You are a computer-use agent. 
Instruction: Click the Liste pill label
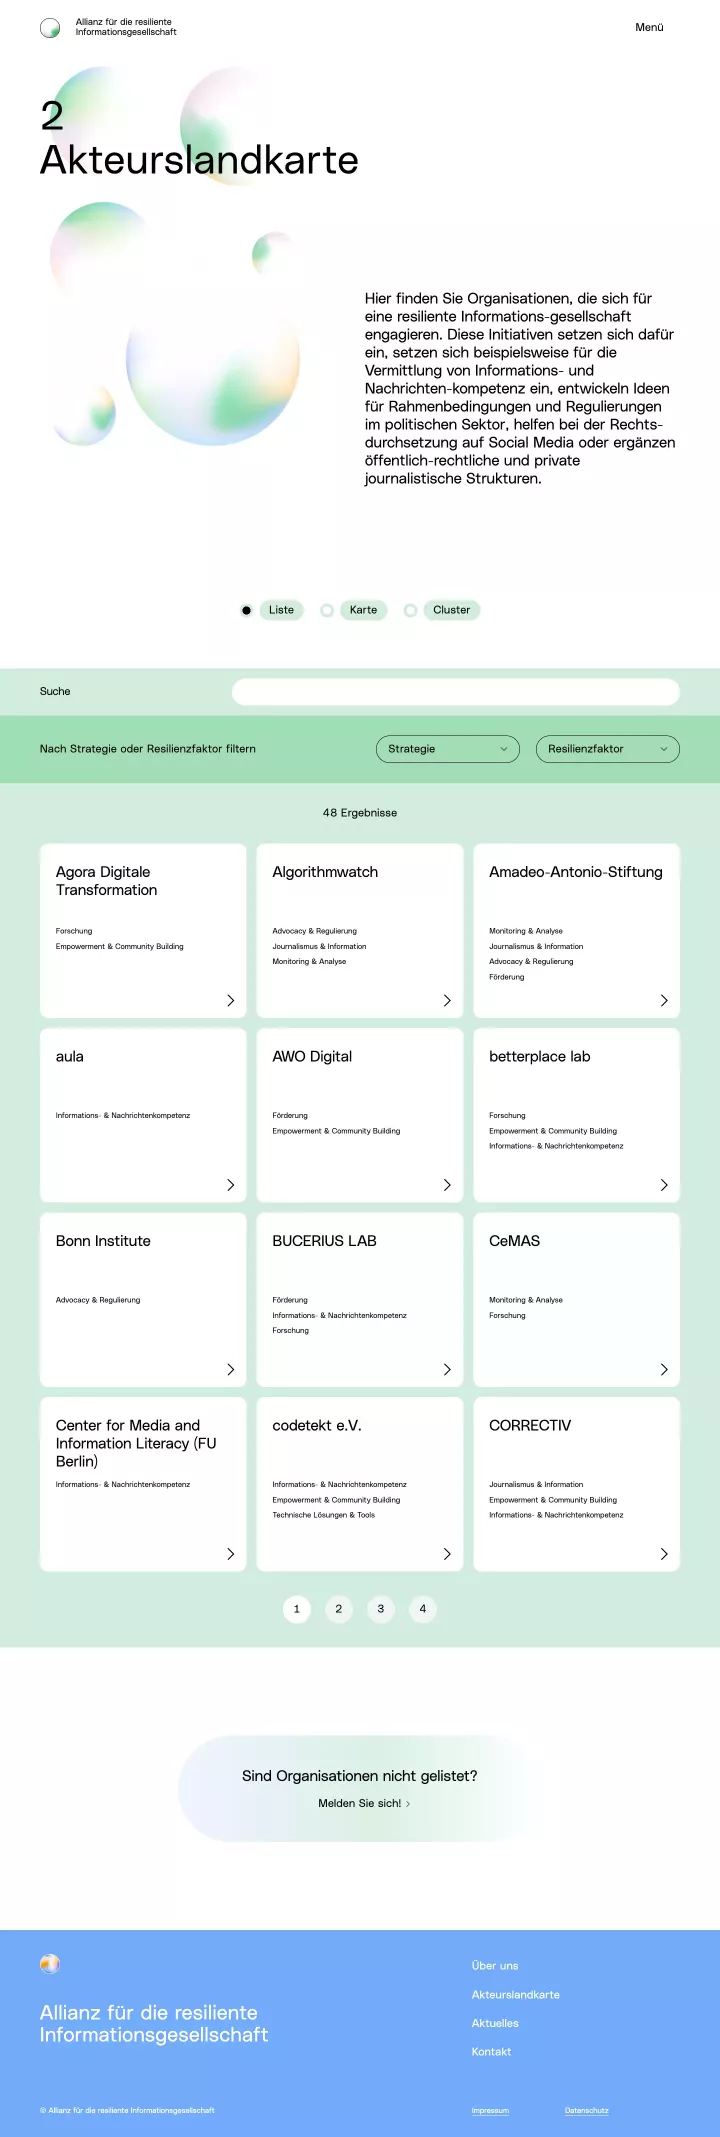[282, 610]
